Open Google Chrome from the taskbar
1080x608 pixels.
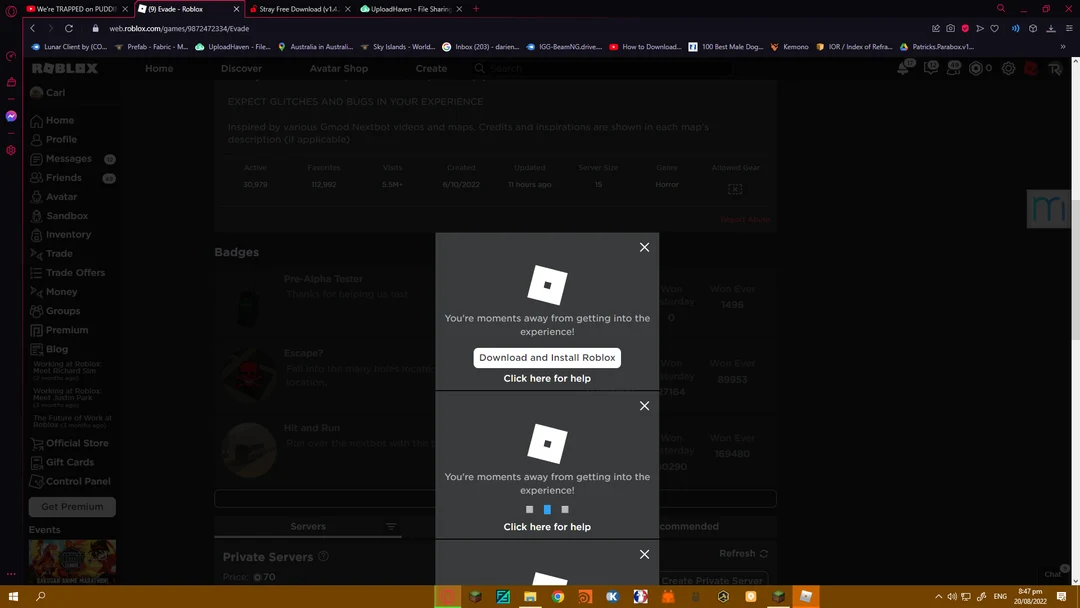tap(557, 596)
